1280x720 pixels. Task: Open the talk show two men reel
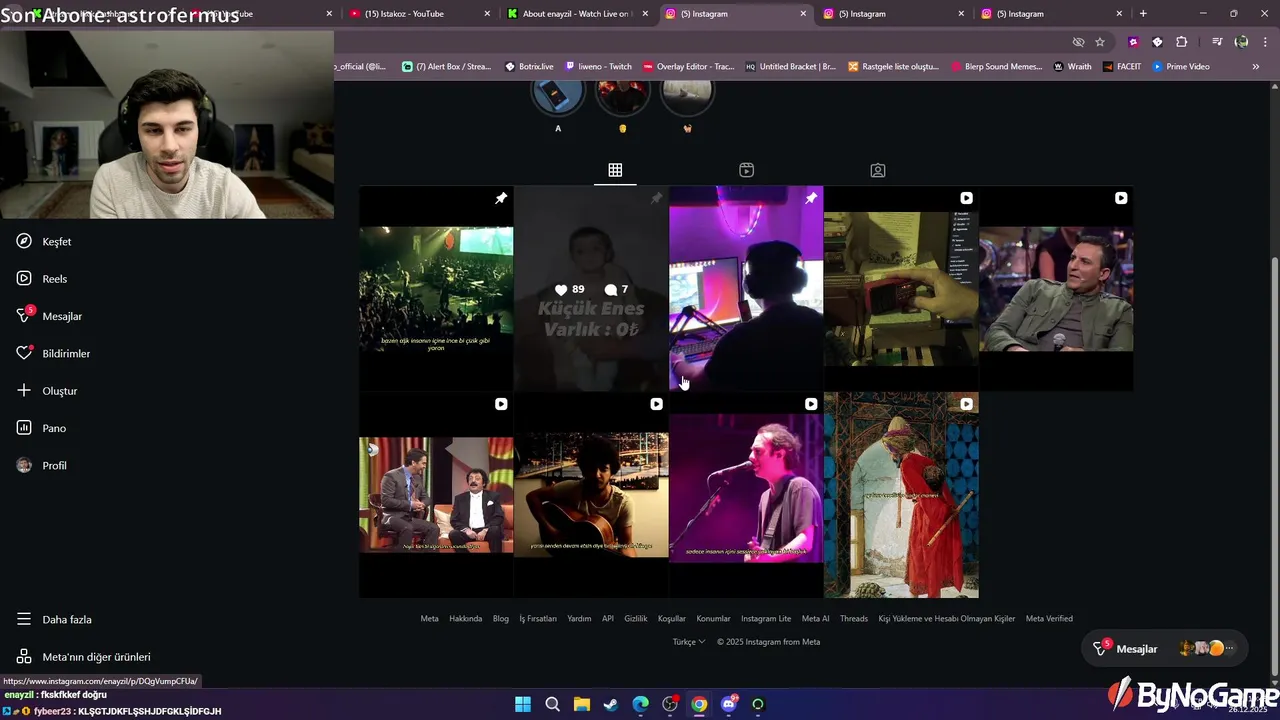(x=436, y=495)
